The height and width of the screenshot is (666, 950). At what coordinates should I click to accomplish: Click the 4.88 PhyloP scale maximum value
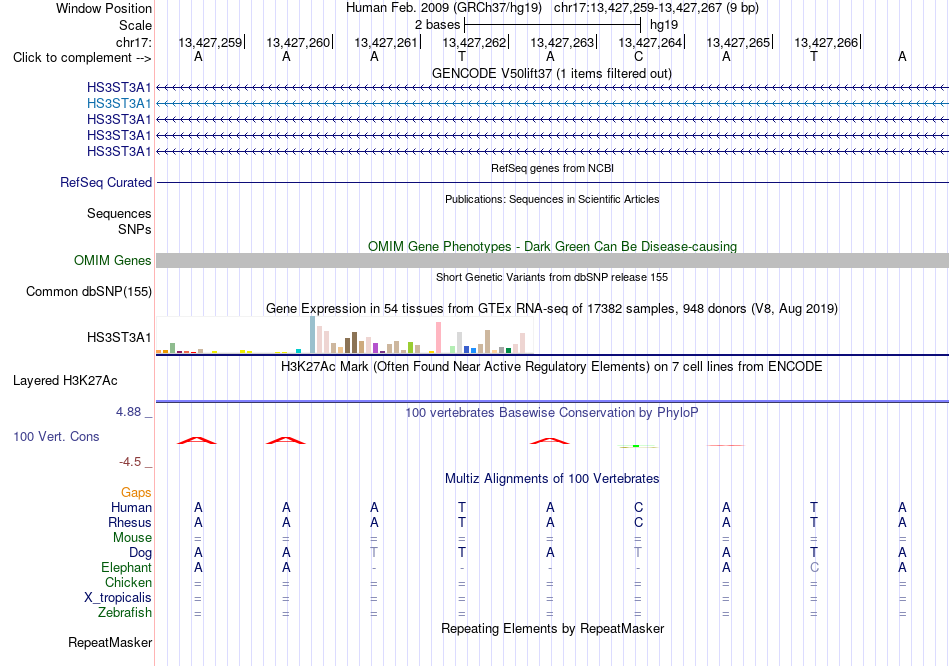128,412
